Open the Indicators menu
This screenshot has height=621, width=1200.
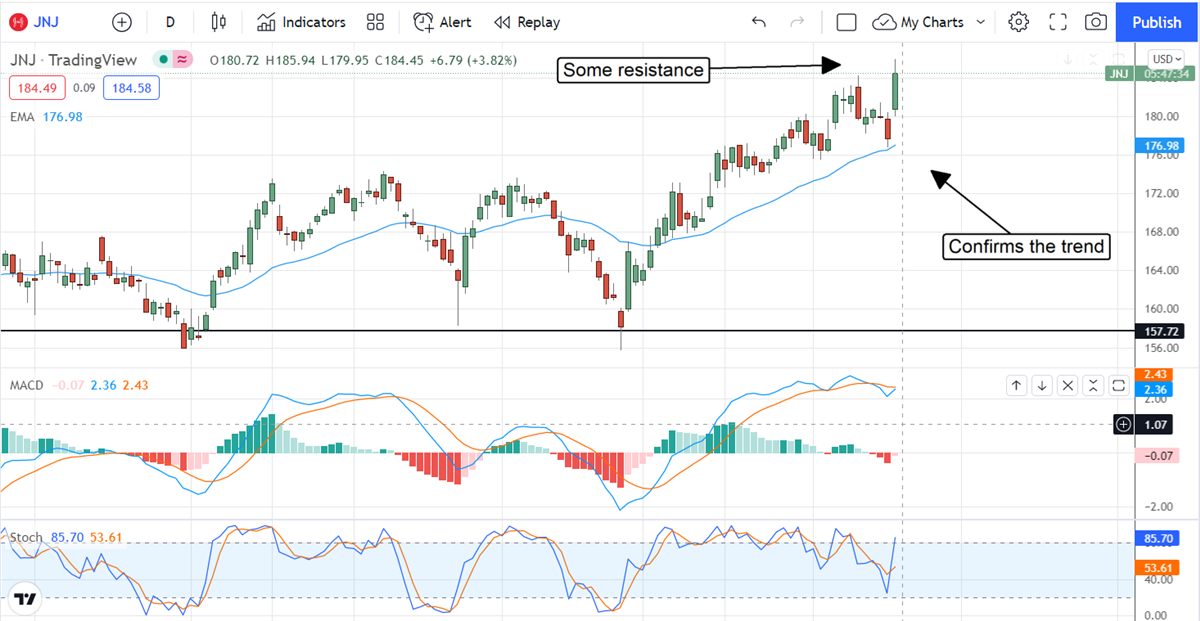301,22
